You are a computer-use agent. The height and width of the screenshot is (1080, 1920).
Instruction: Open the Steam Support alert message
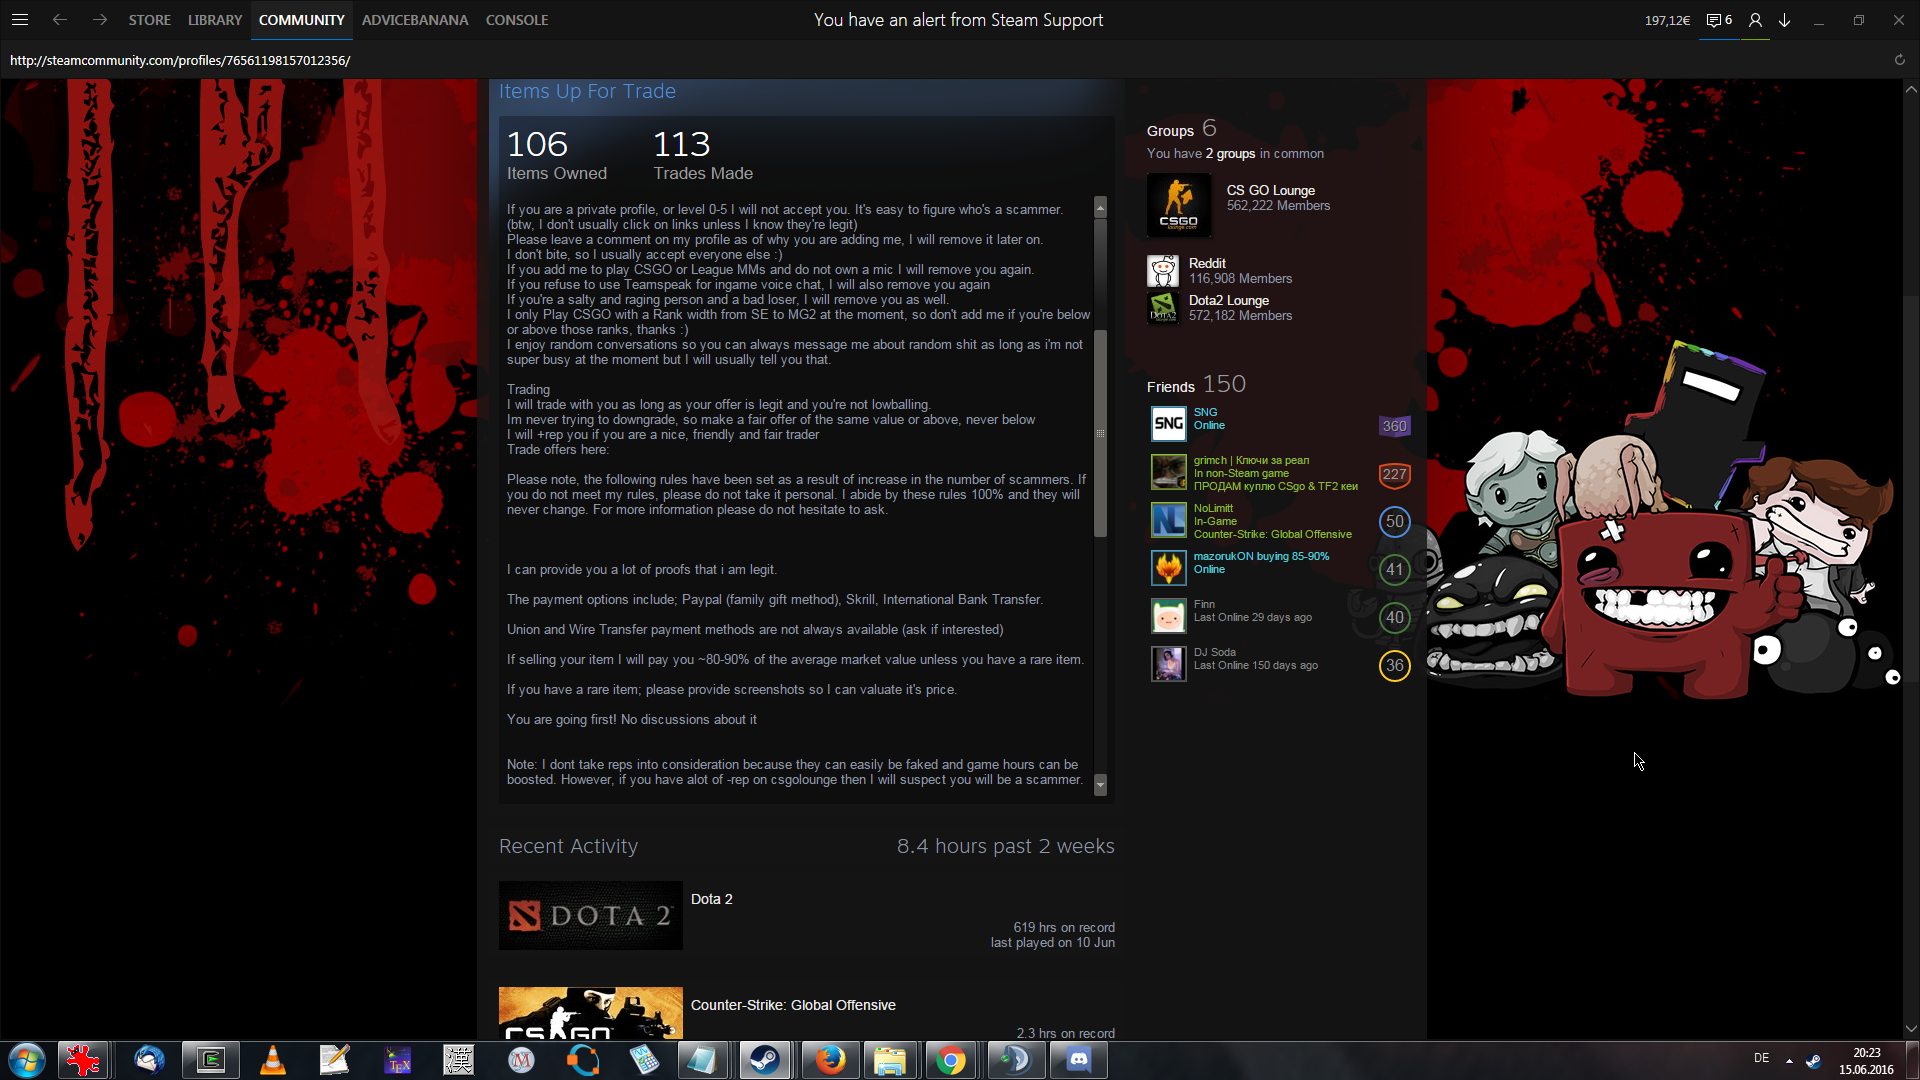pos(958,20)
